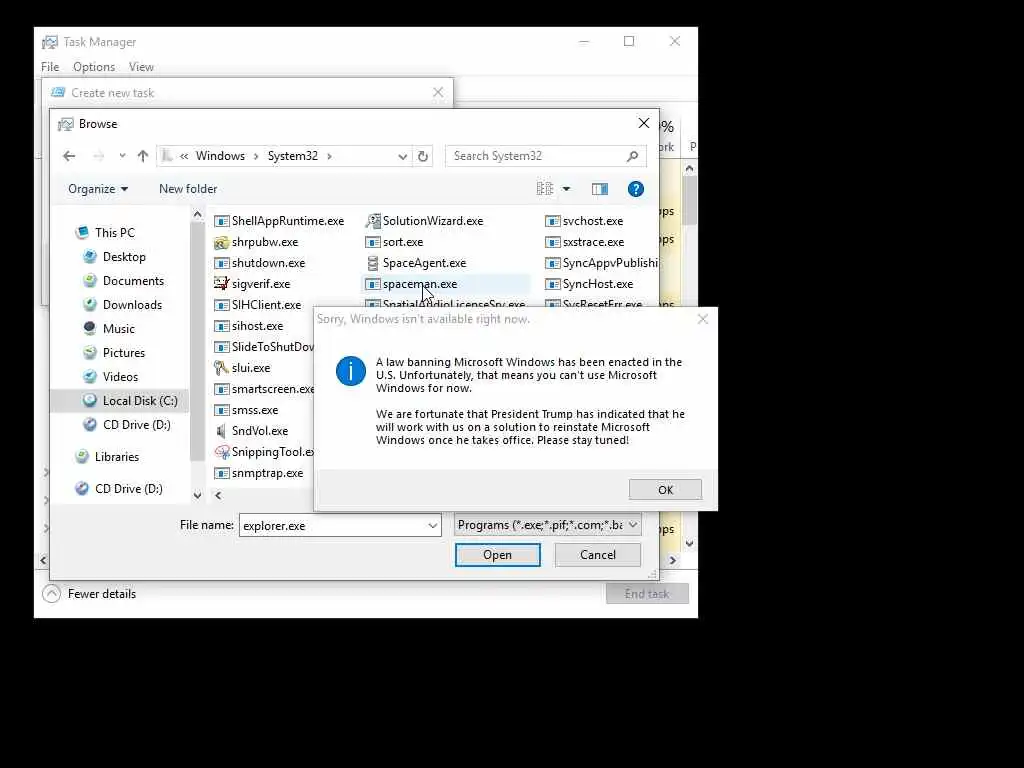Select the SnippingTool.exe scissors icon

(x=221, y=452)
